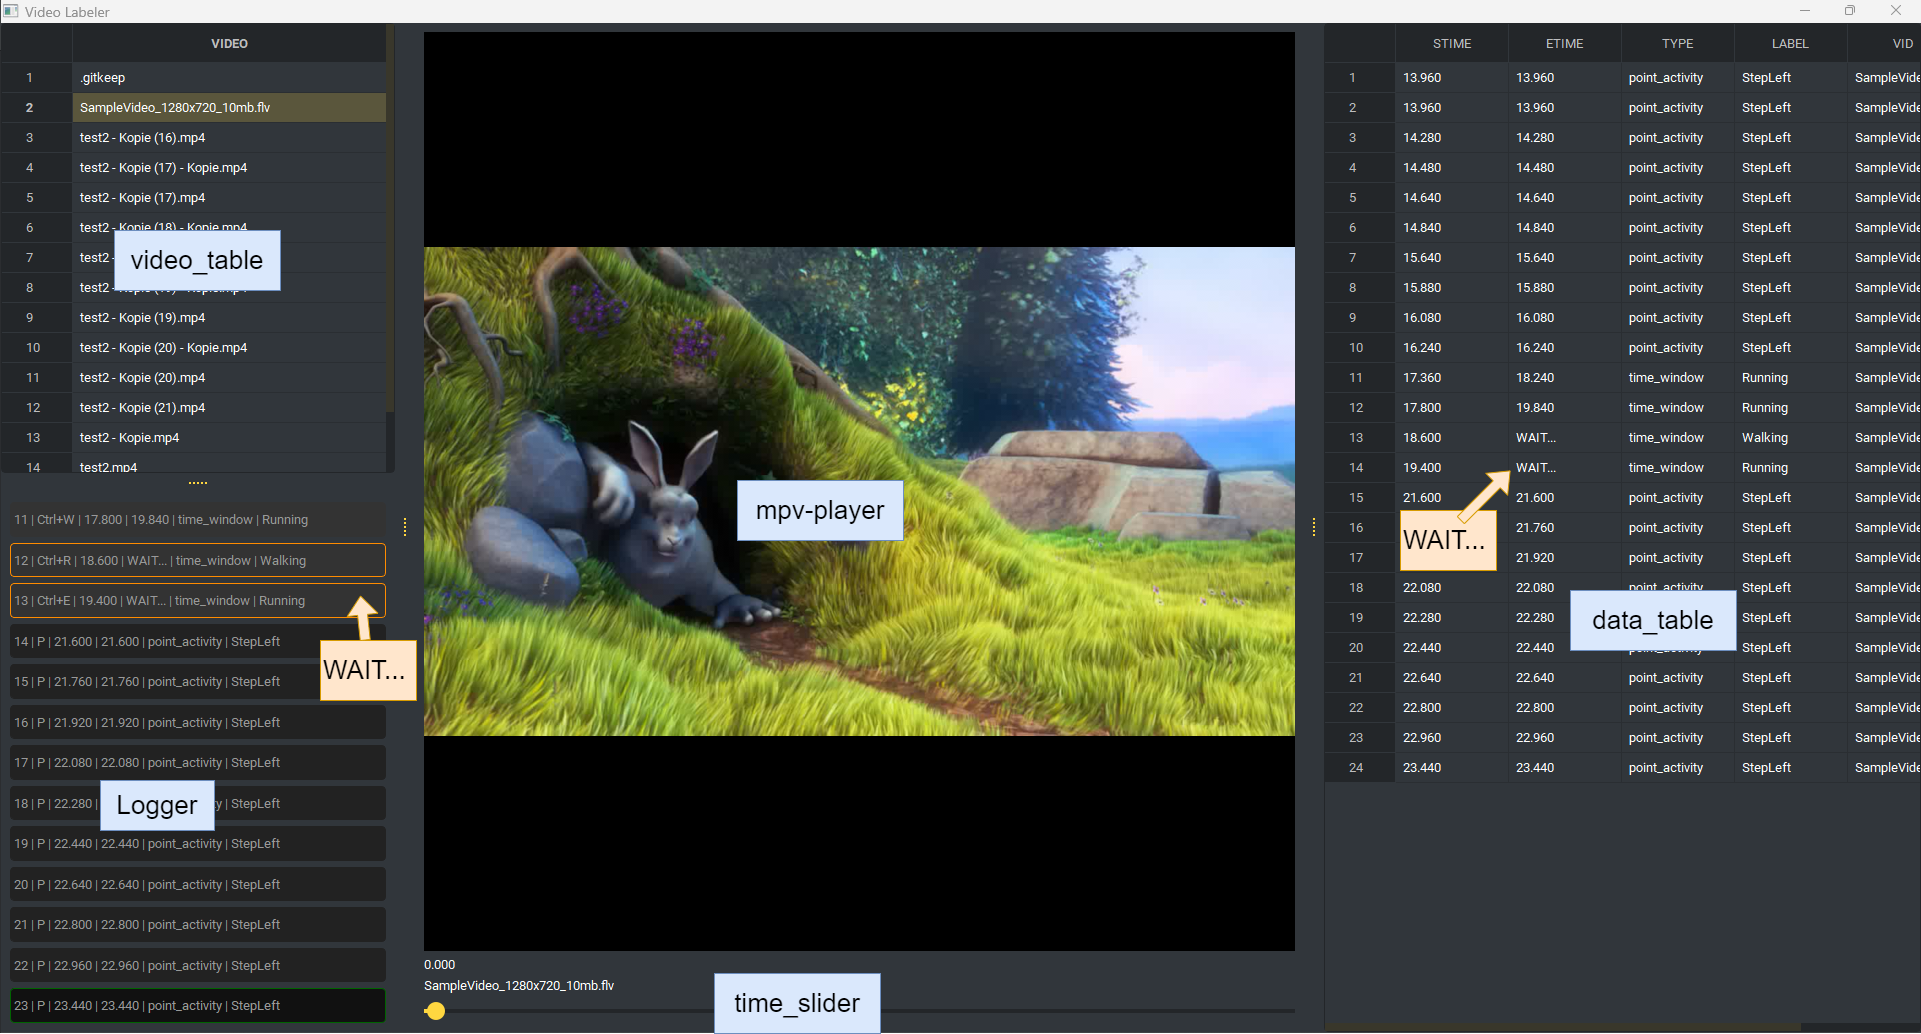Click STIME cell 23.440 in row 24

tap(1452, 768)
